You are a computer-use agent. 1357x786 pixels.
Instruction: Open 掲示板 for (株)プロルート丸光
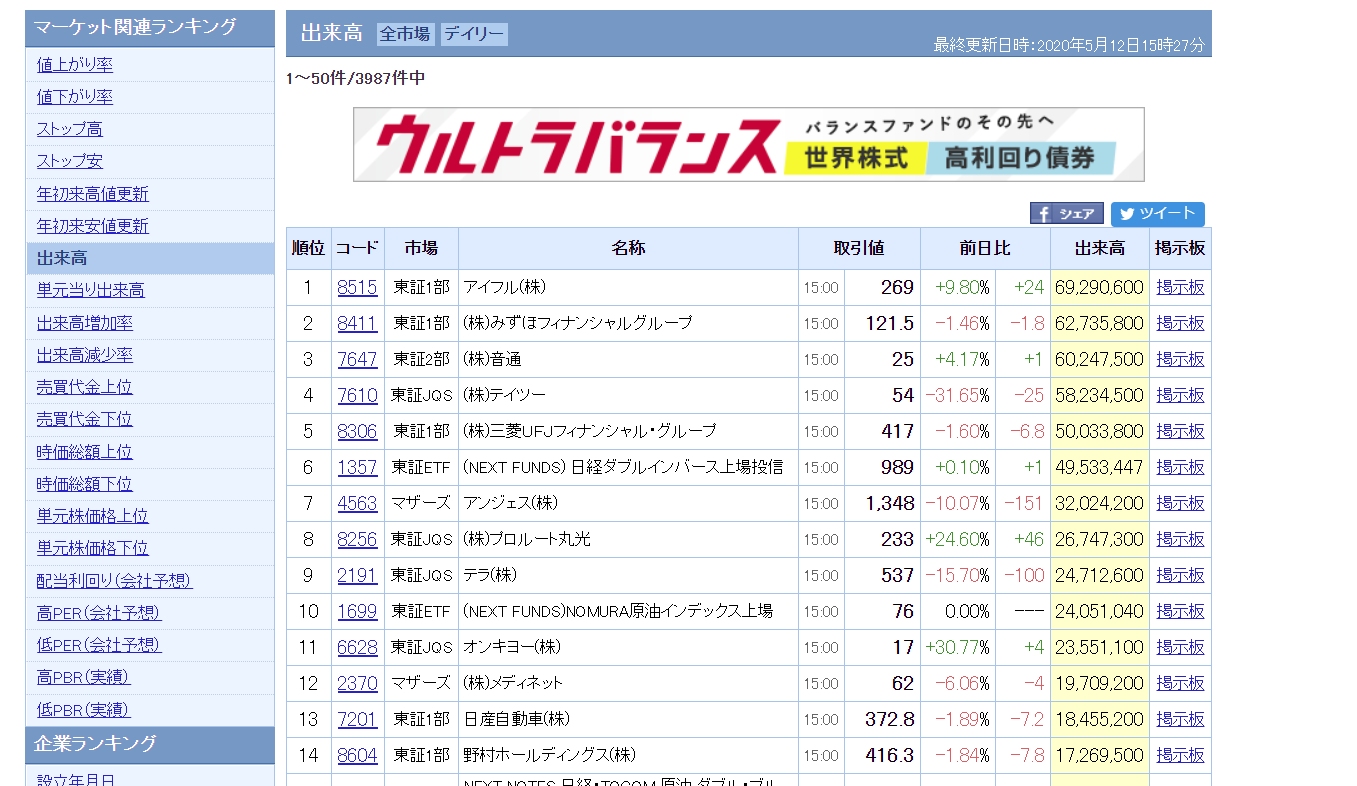coord(1180,539)
